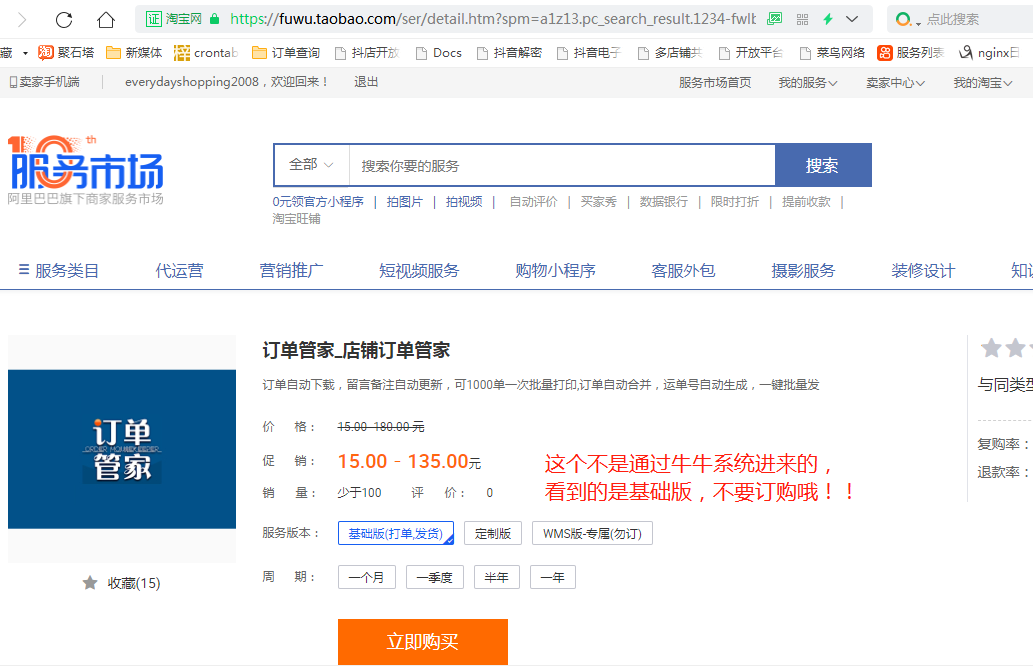Screen dimensions: 1033x668
Task: Open 服务类目 menu
Action: pyautogui.click(x=59, y=270)
